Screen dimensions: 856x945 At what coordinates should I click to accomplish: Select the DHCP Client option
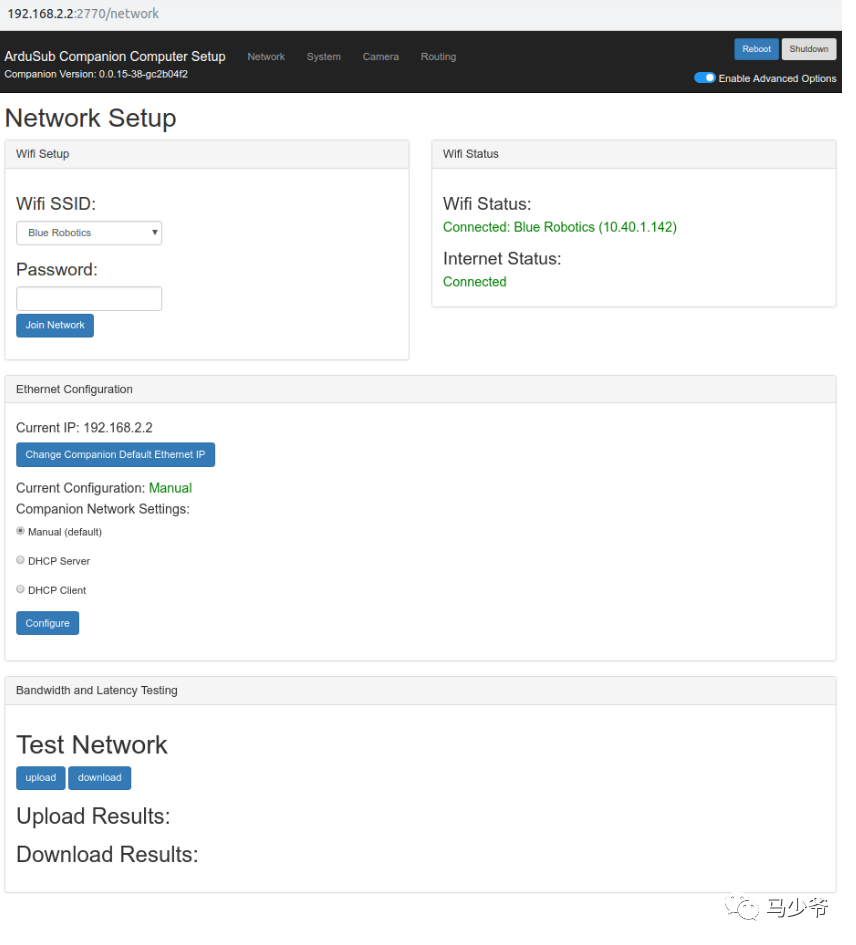(x=21, y=589)
